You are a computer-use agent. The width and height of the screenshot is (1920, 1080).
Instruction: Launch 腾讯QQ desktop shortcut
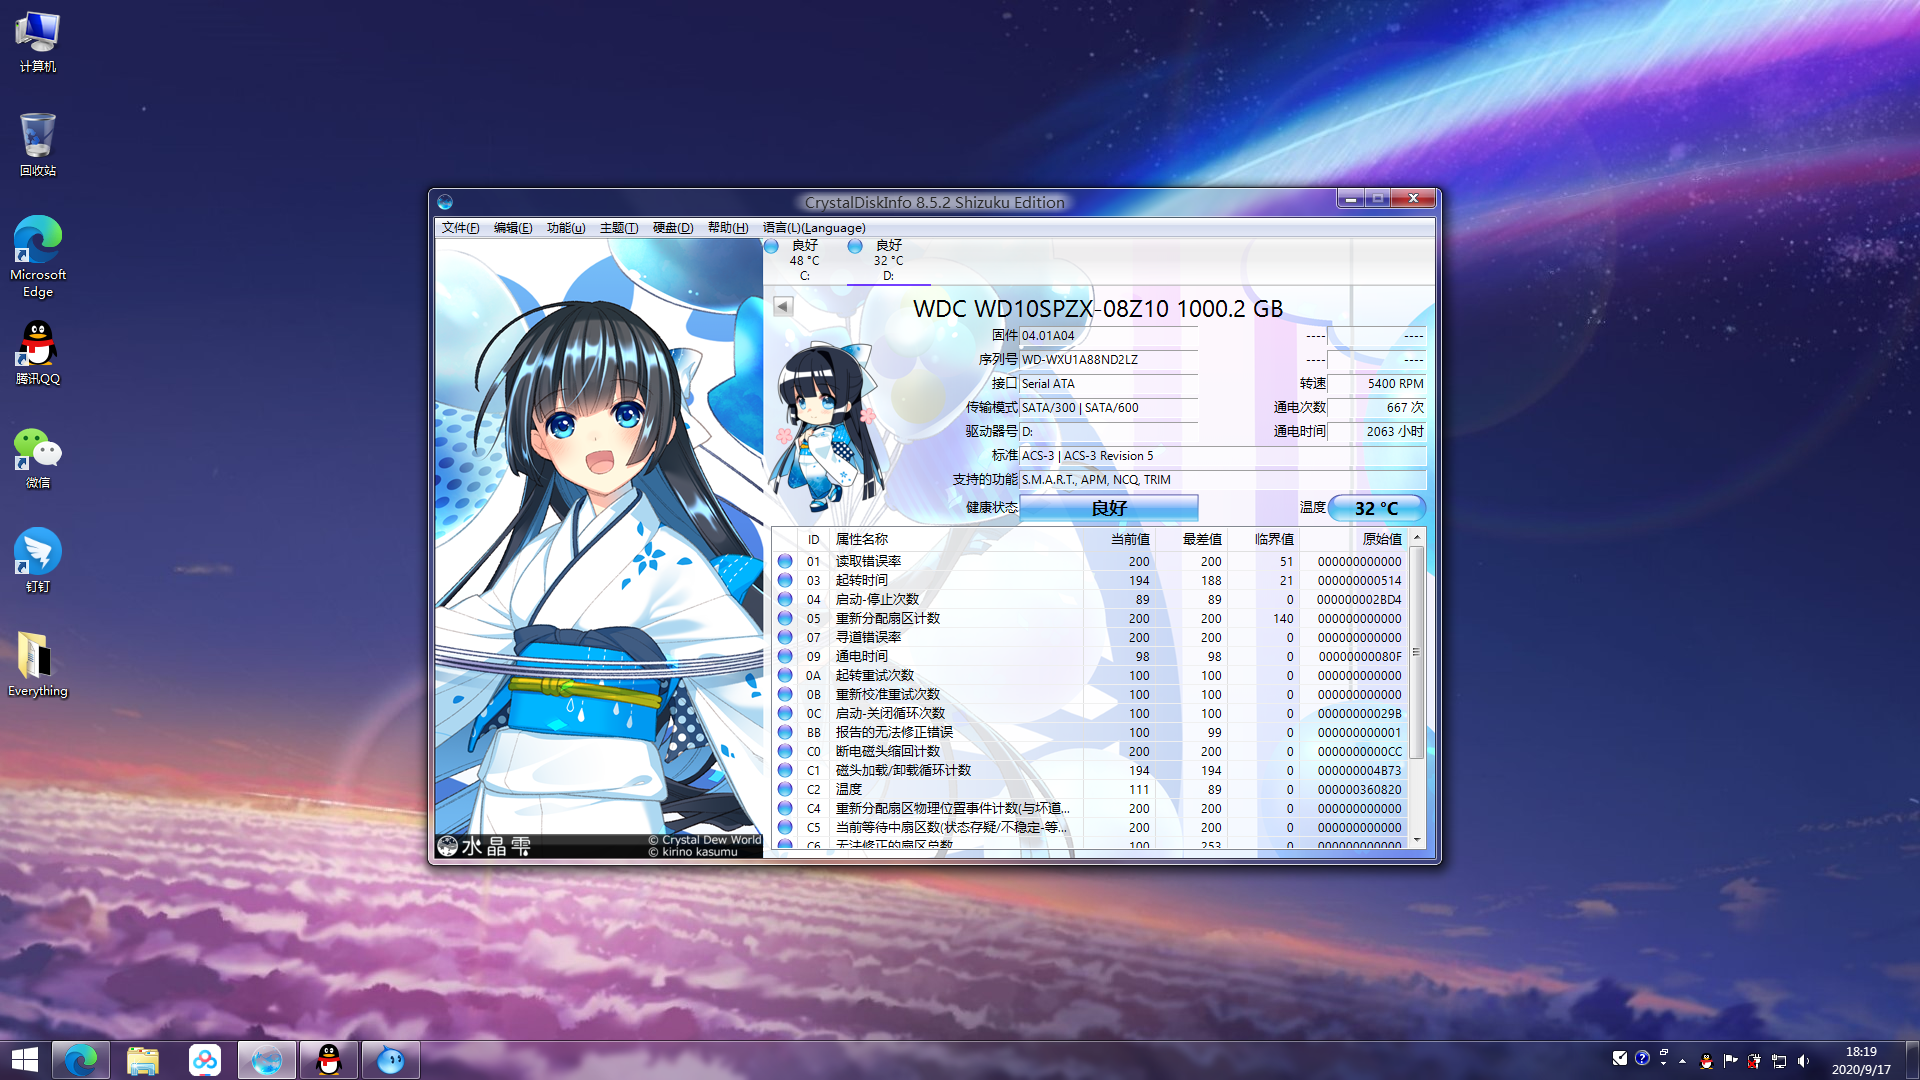coord(38,353)
